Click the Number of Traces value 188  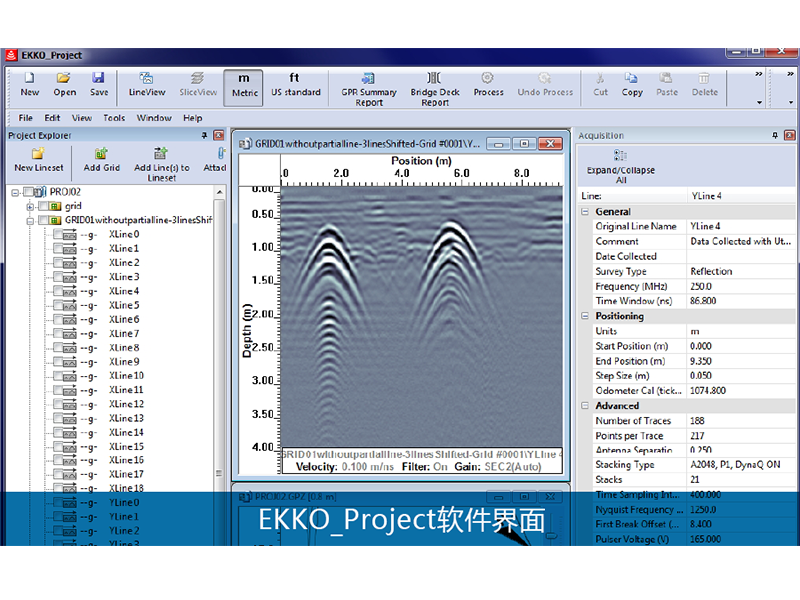pyautogui.click(x=697, y=421)
